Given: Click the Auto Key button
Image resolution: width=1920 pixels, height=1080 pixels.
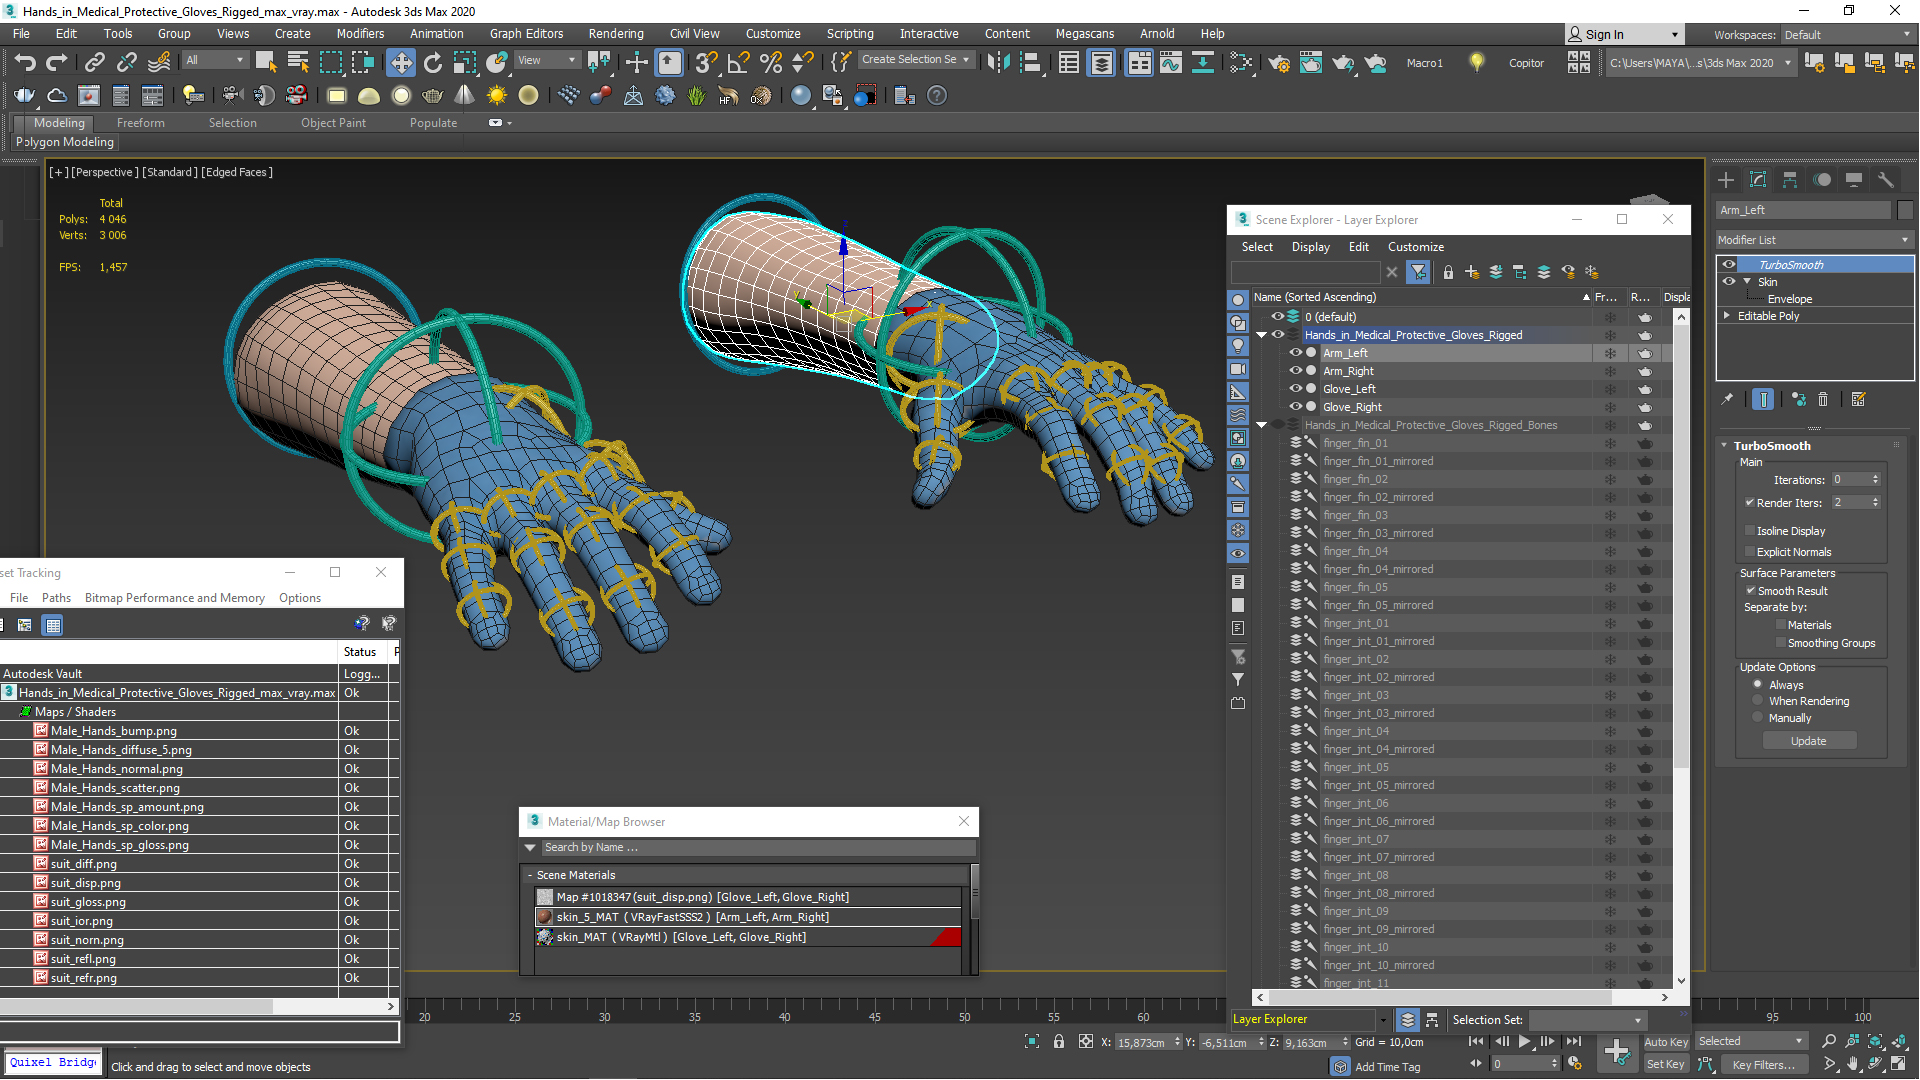Looking at the screenshot, I should click(x=1665, y=1042).
